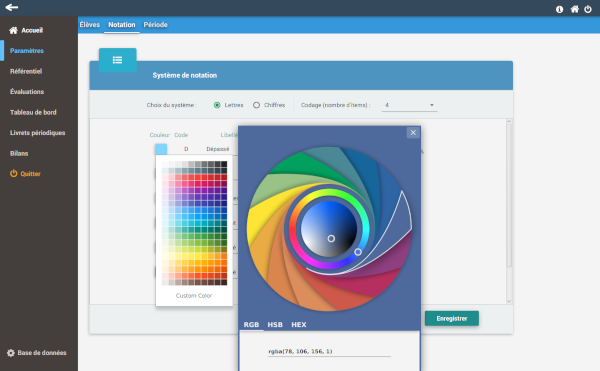Go back using the top-left arrow
The image size is (600, 371).
pyautogui.click(x=12, y=7)
